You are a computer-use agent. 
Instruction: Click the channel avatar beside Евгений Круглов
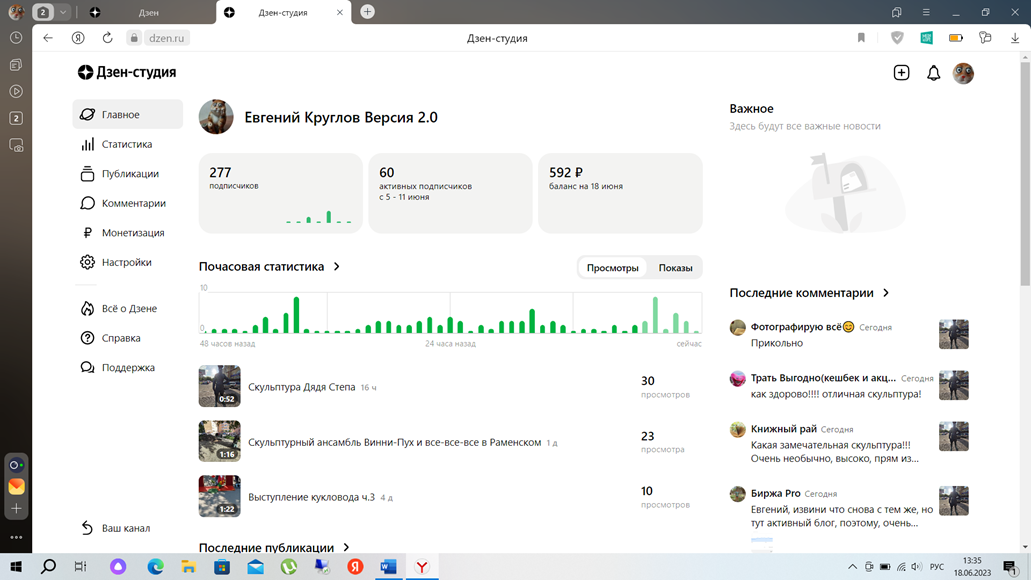pyautogui.click(x=216, y=117)
